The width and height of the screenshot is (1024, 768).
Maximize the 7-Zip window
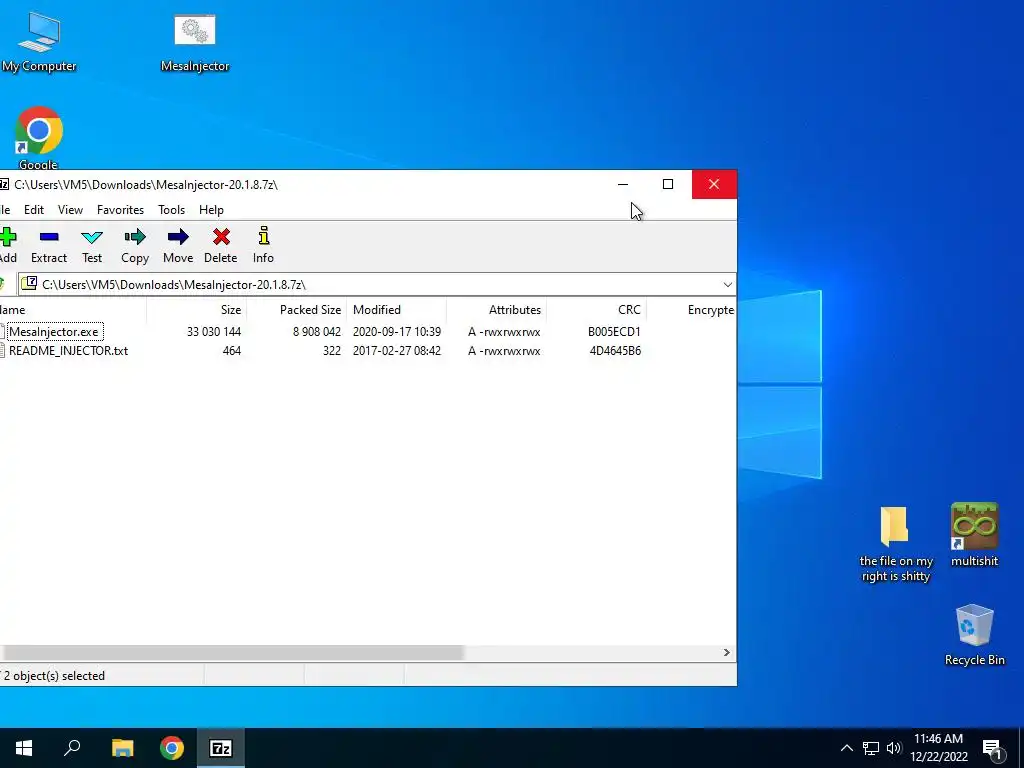(667, 184)
